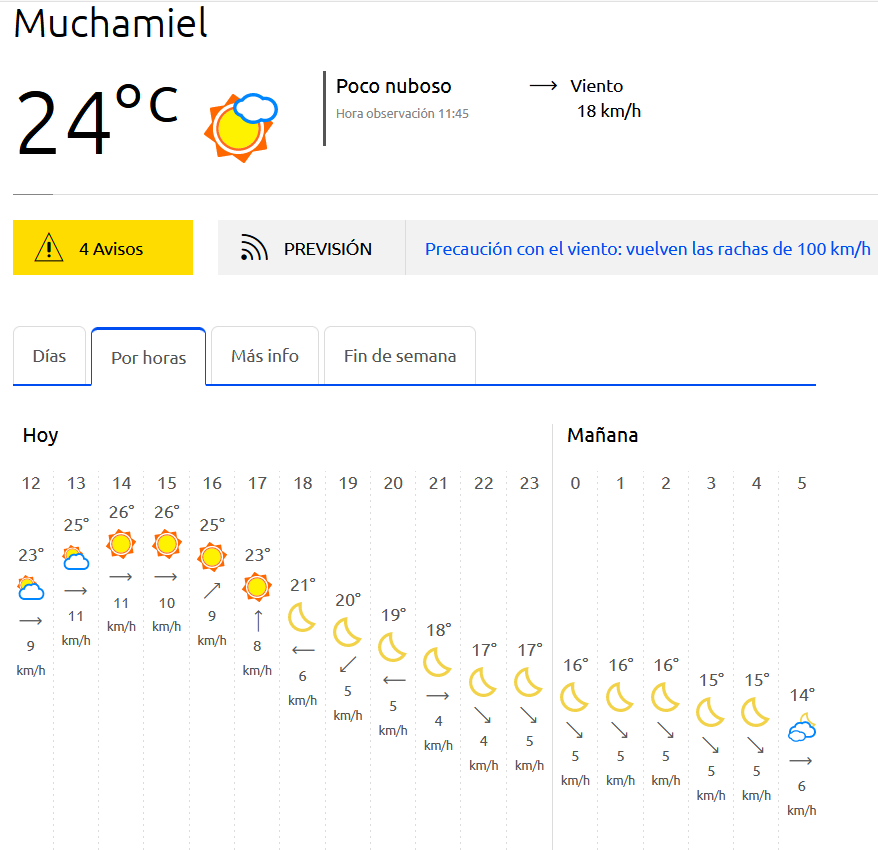Click the Muchamiel location heading
Screen dimensions: 878x850
pyautogui.click(x=110, y=23)
